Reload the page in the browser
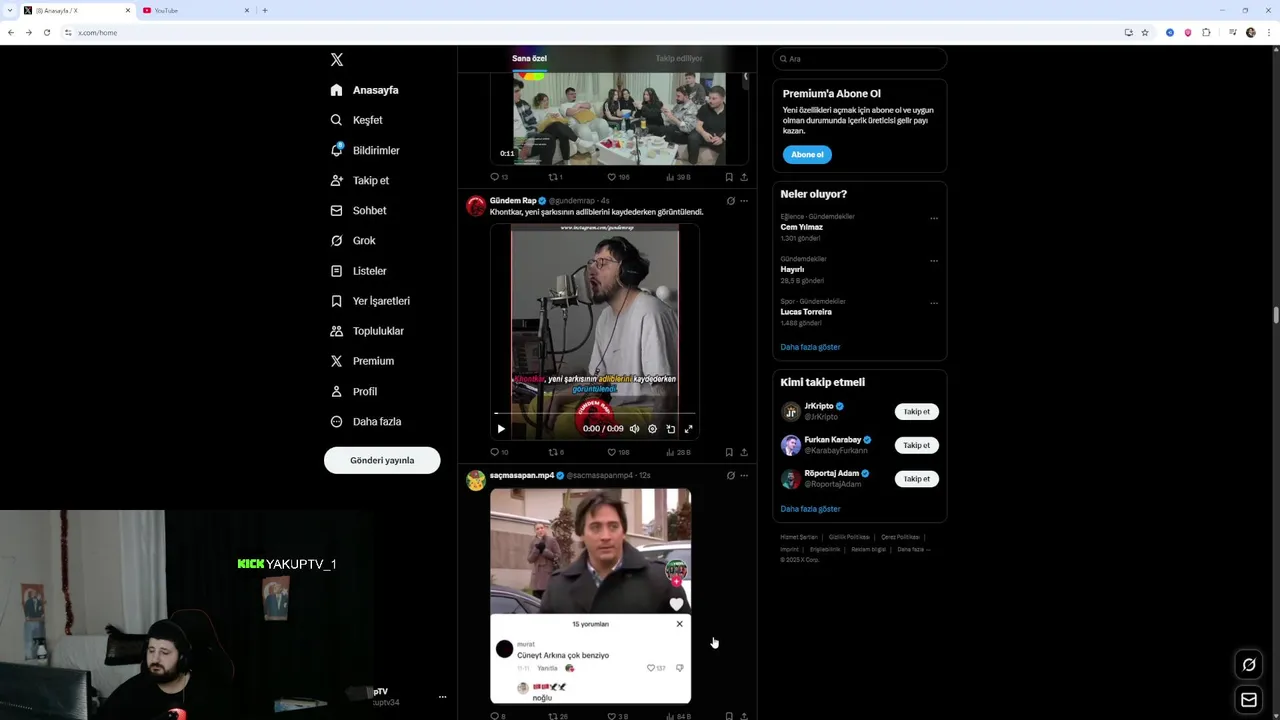Image resolution: width=1280 pixels, height=720 pixels. (46, 32)
